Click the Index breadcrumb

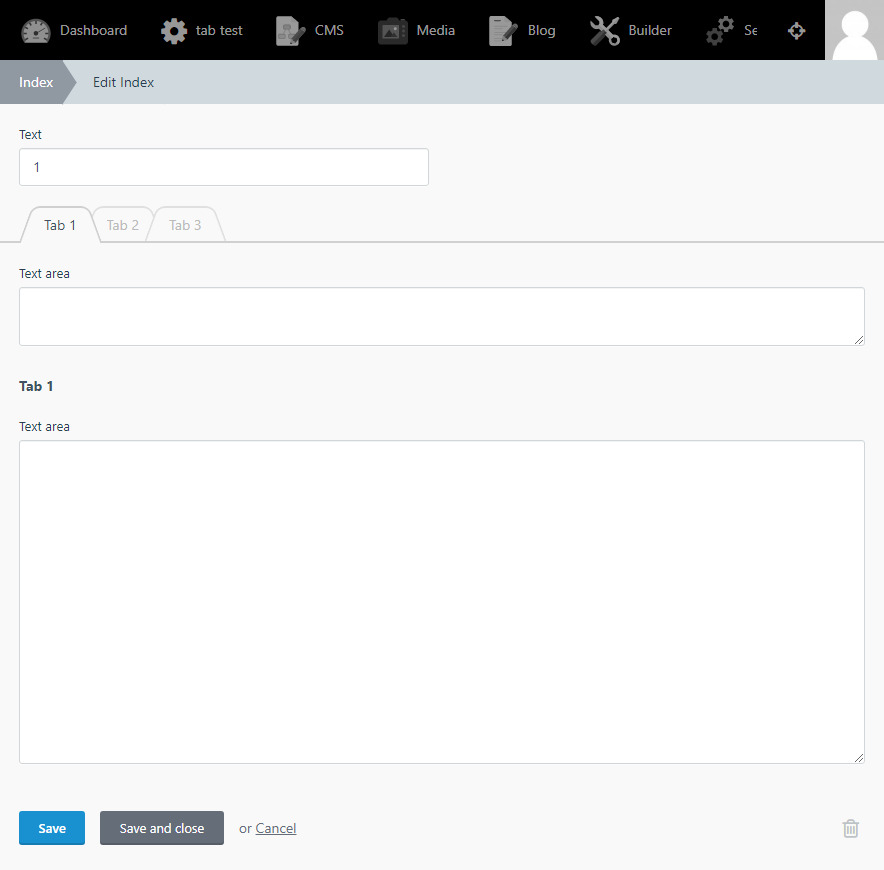[x=35, y=82]
